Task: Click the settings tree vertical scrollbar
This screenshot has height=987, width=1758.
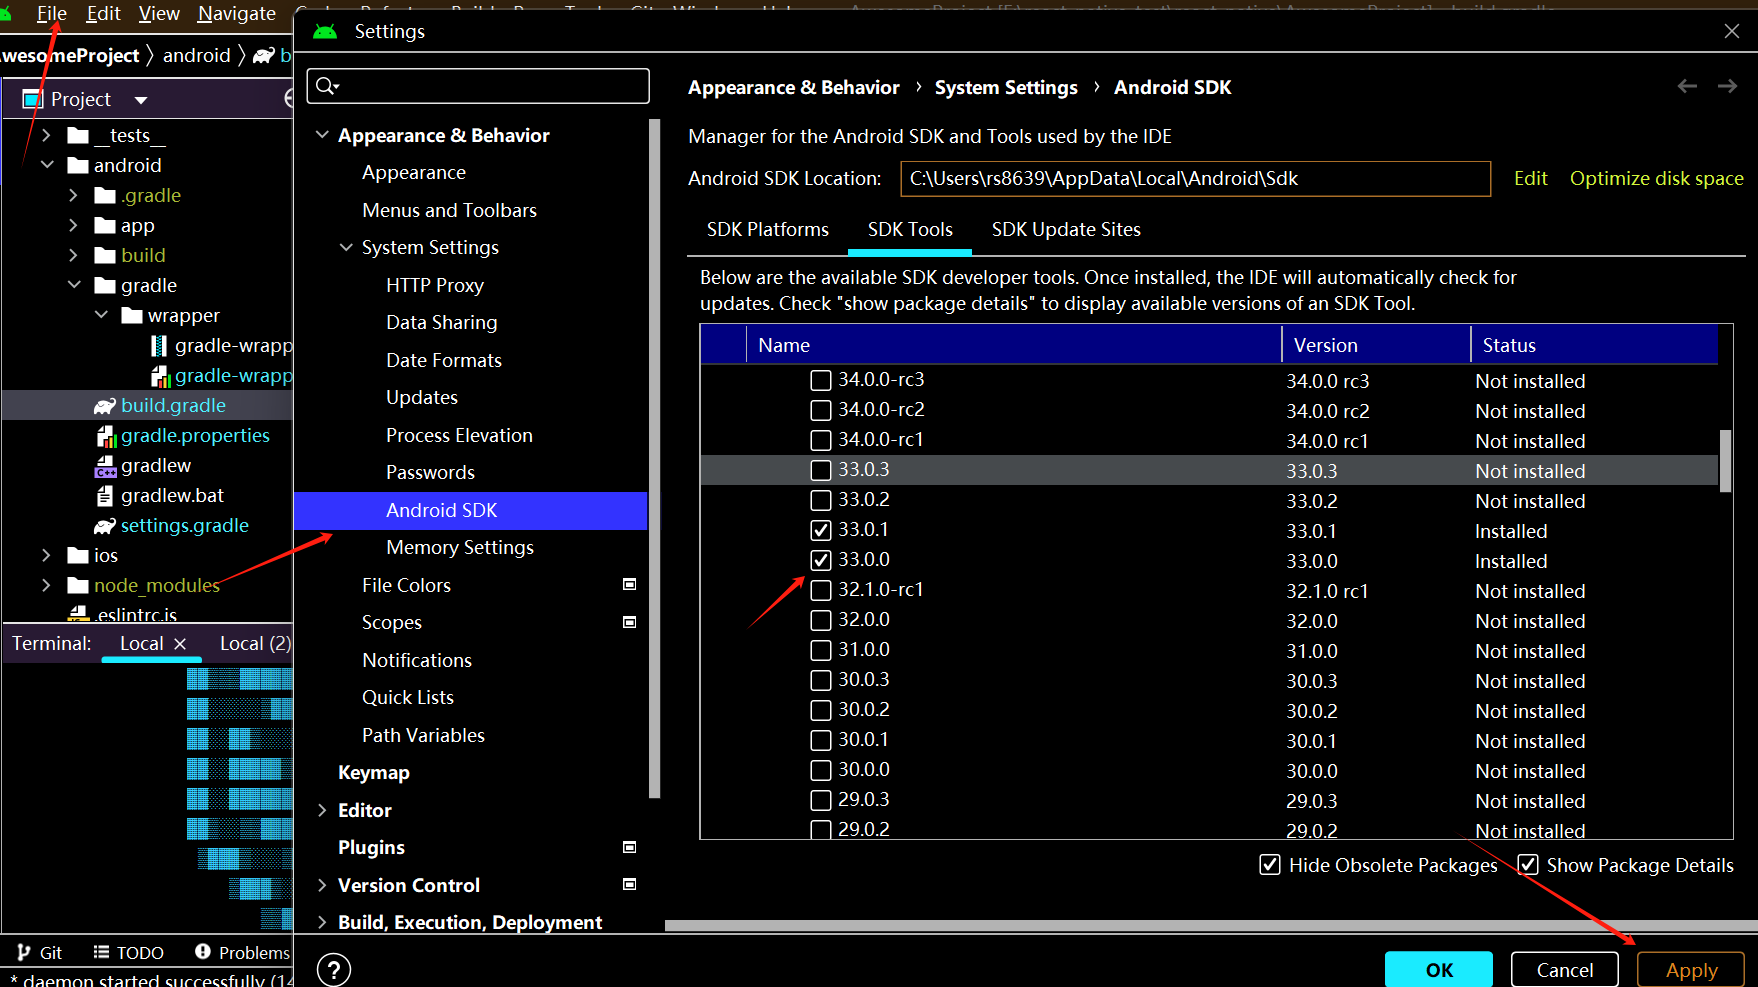Action: [654, 458]
